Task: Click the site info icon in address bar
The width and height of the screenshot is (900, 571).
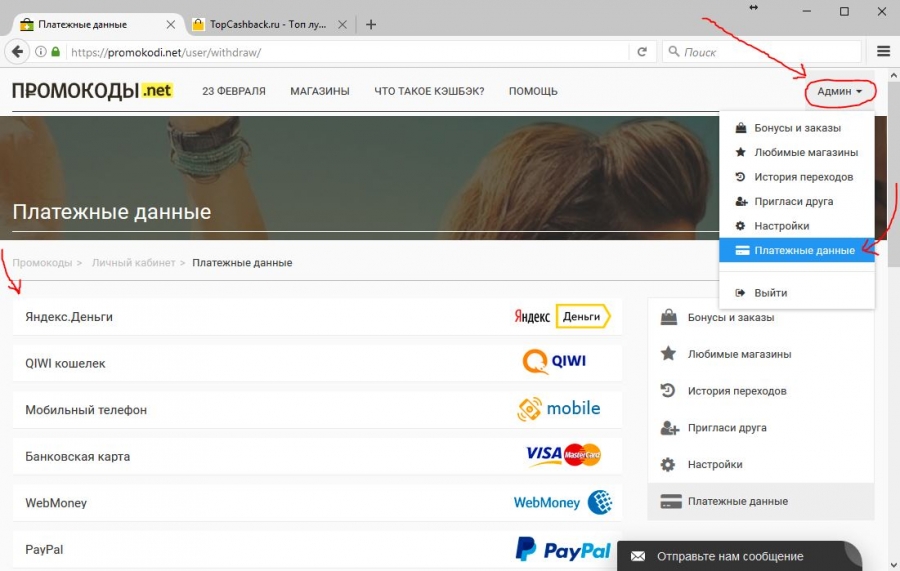Action: coord(41,52)
